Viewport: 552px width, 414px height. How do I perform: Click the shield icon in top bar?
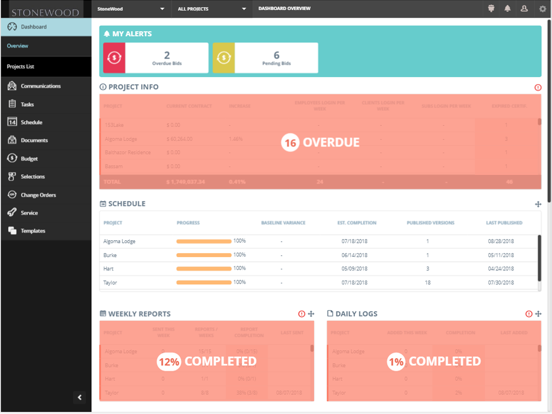491,9
